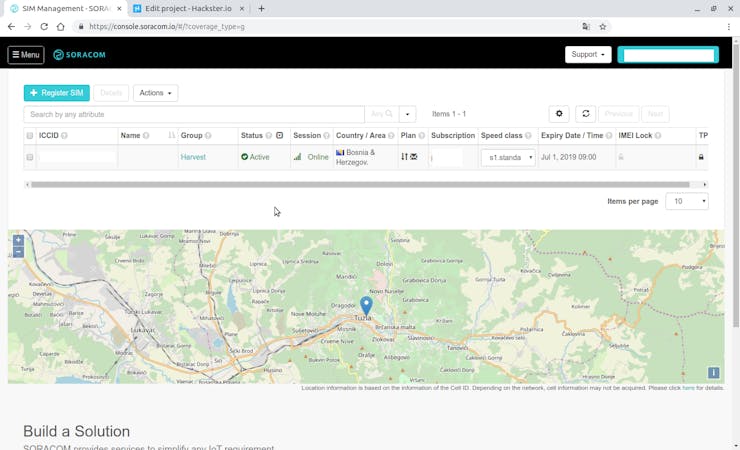Click the address bar URL
Screen dimensions: 740x450
pyautogui.click(x=167, y=26)
